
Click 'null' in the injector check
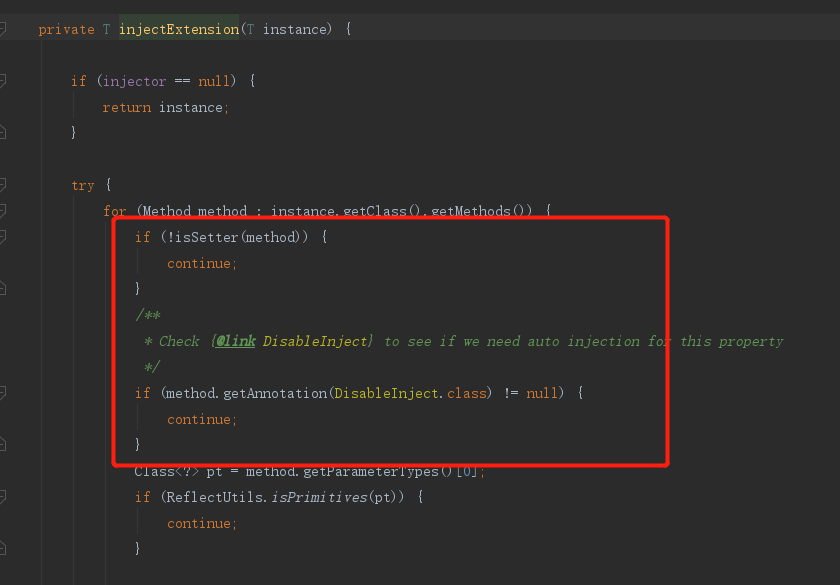pos(214,81)
